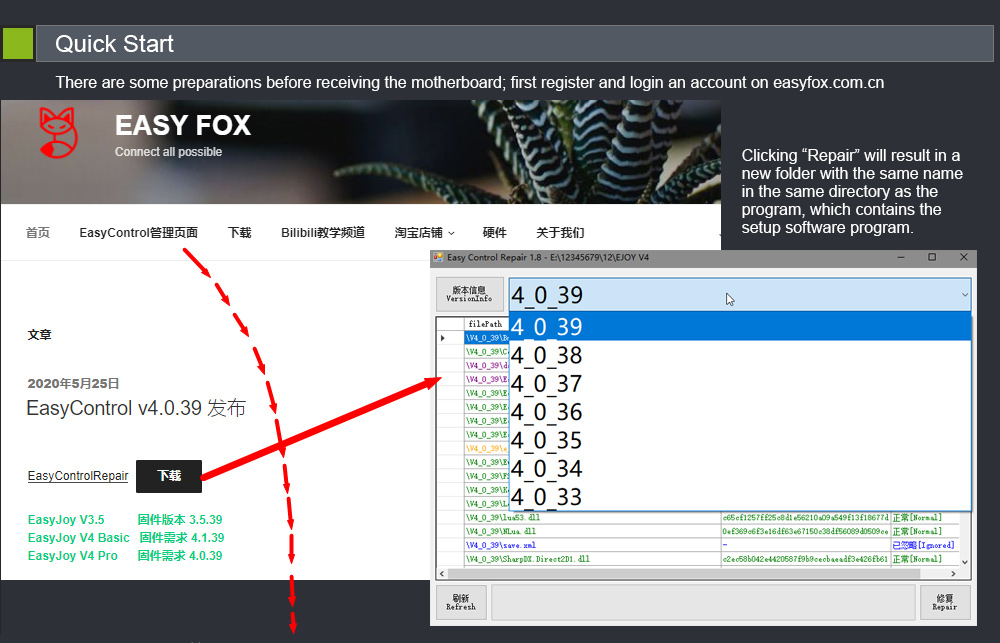Expand the version combo box arrow
The width and height of the screenshot is (1000, 643).
(963, 295)
